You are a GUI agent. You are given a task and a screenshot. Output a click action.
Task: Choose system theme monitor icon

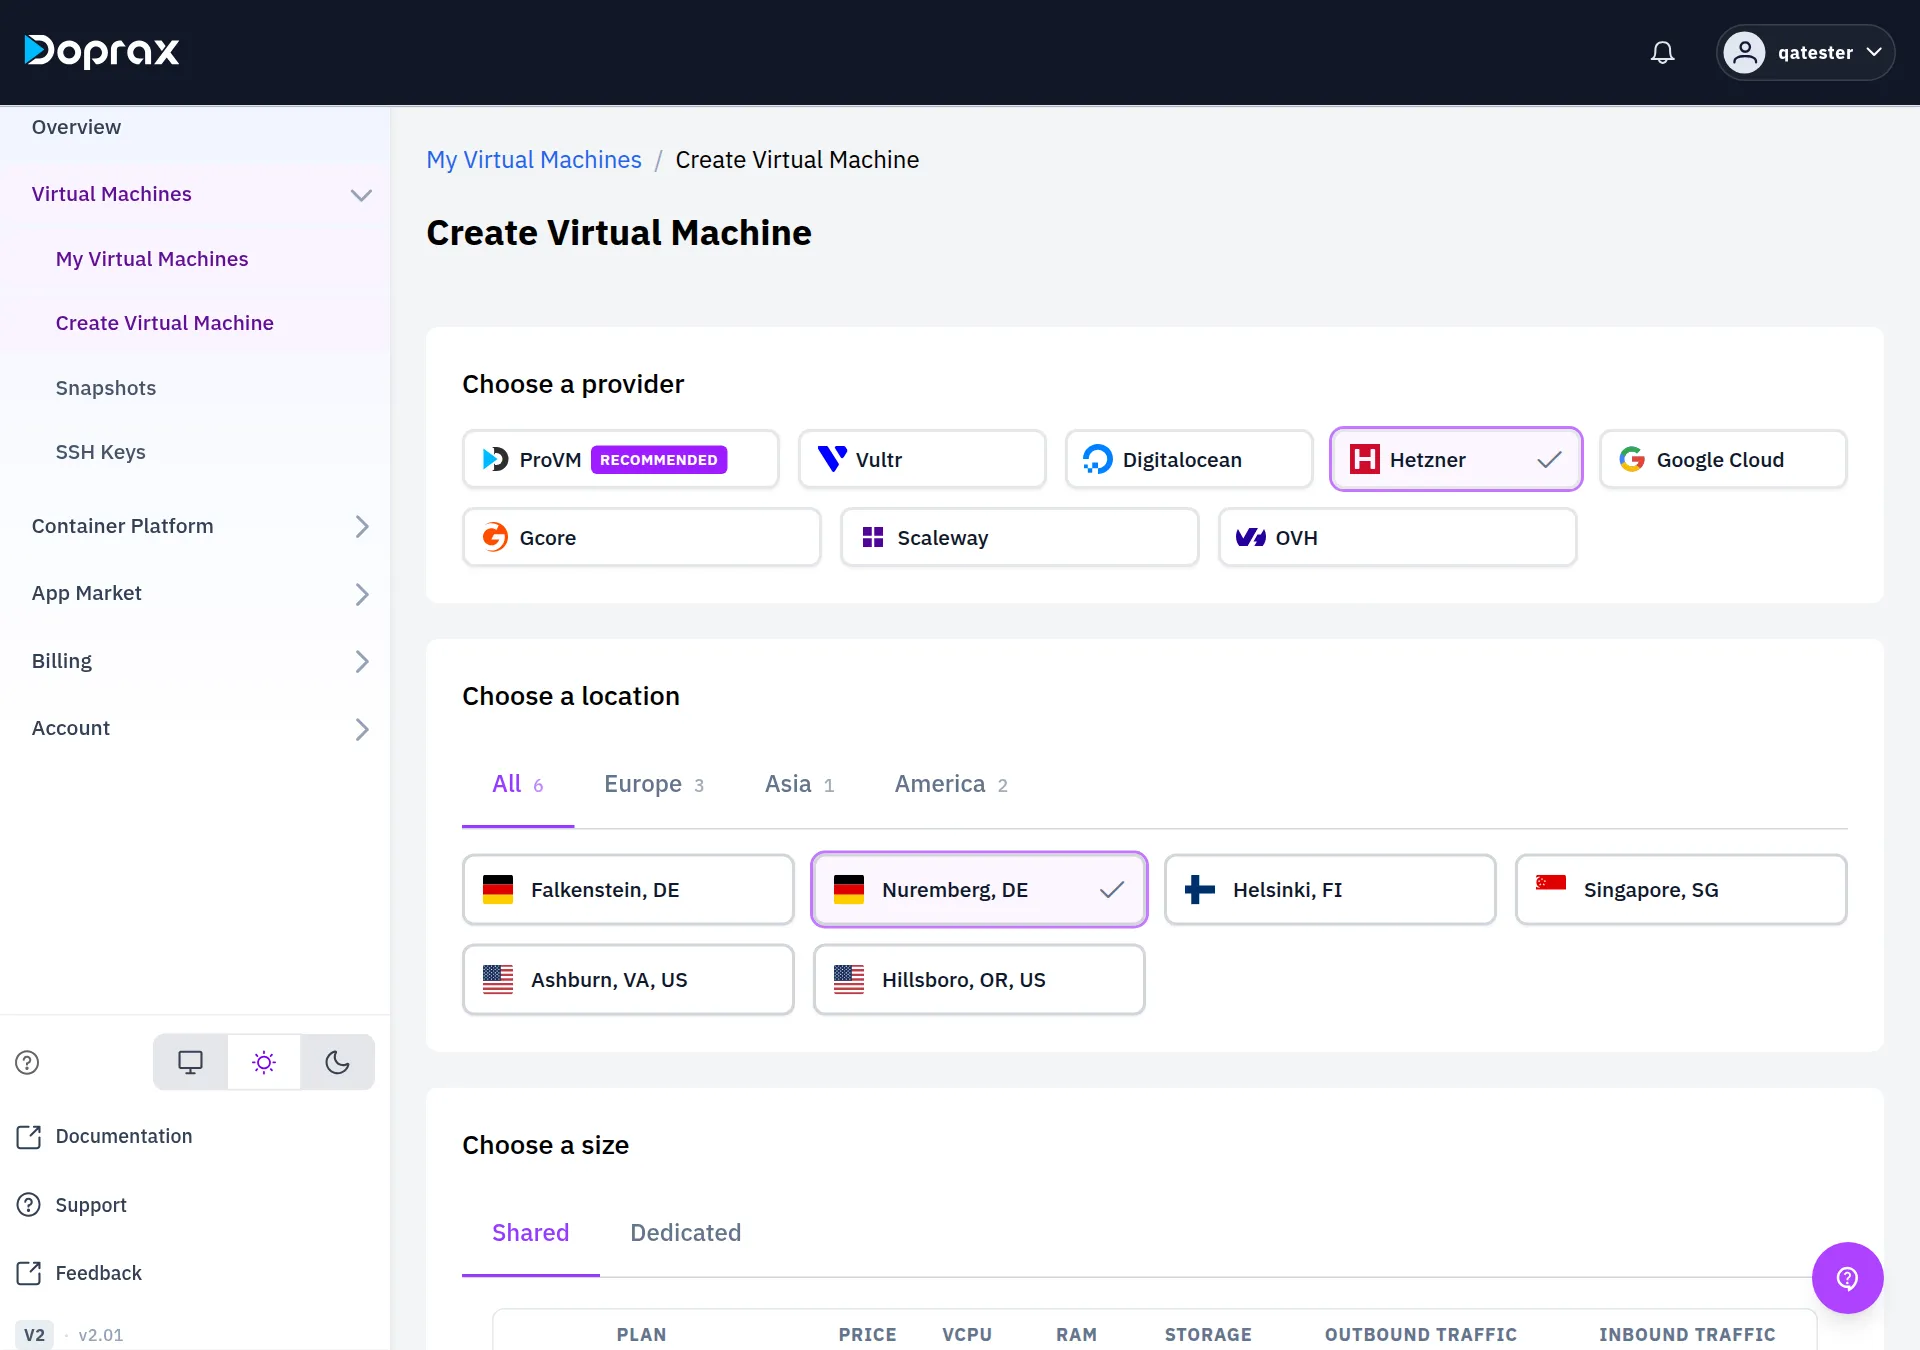(190, 1062)
